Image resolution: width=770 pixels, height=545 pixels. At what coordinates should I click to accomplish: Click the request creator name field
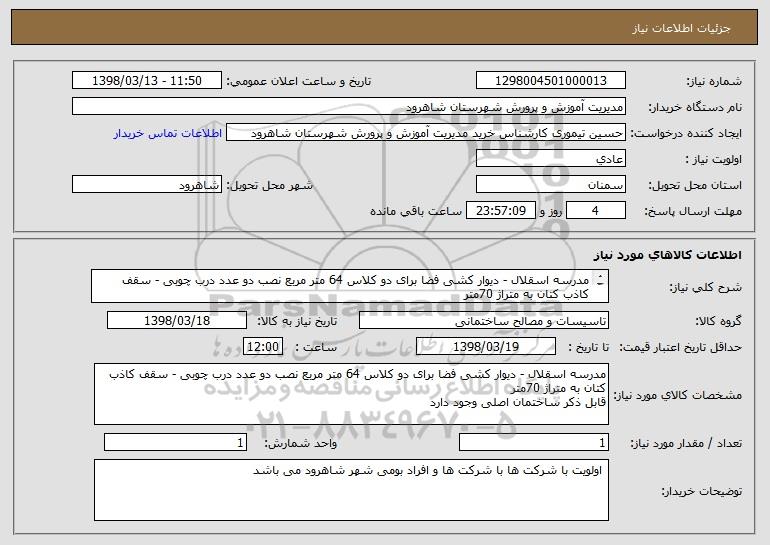(x=426, y=133)
